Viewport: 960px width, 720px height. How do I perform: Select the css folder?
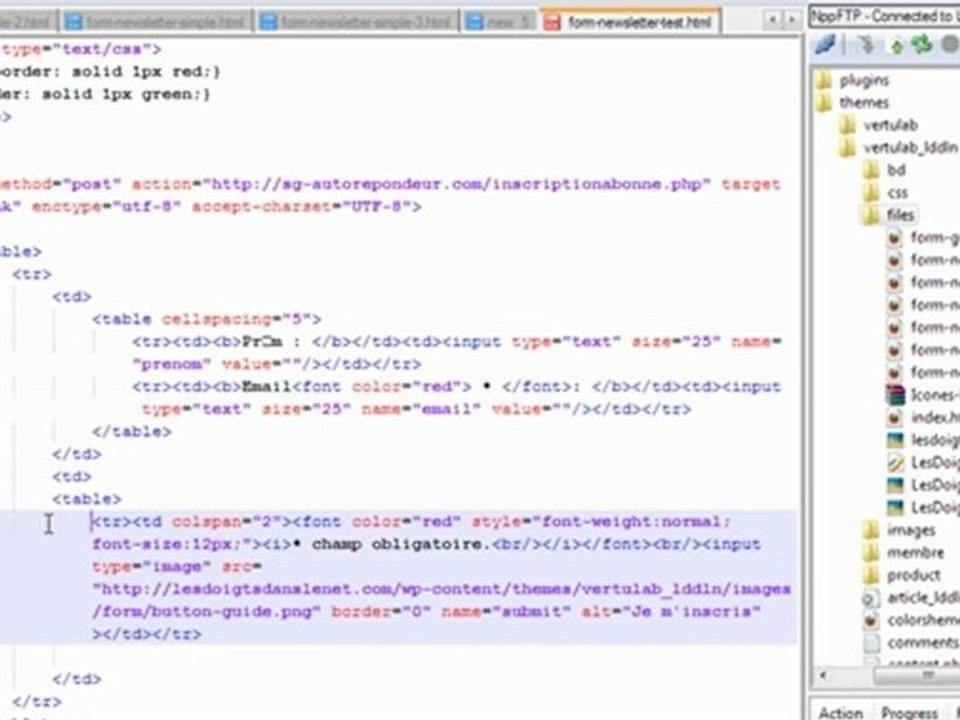click(x=898, y=193)
